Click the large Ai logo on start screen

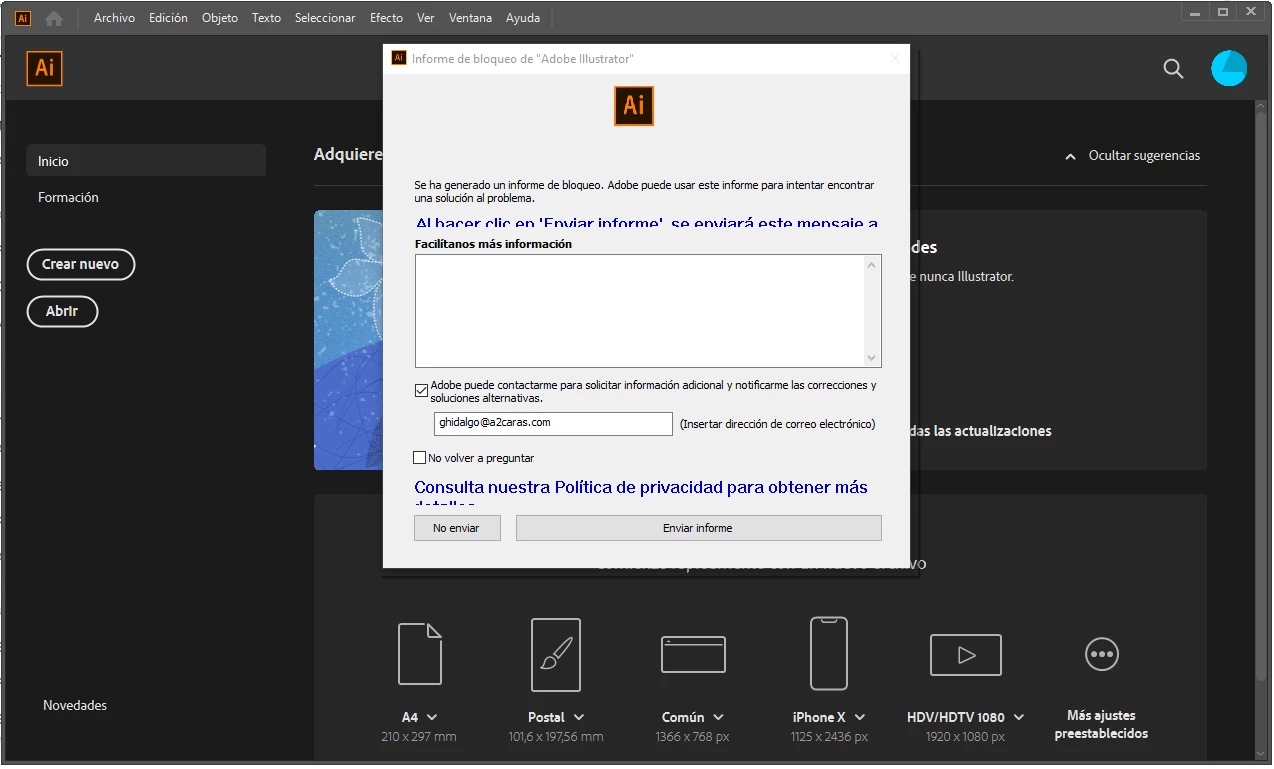tap(45, 68)
